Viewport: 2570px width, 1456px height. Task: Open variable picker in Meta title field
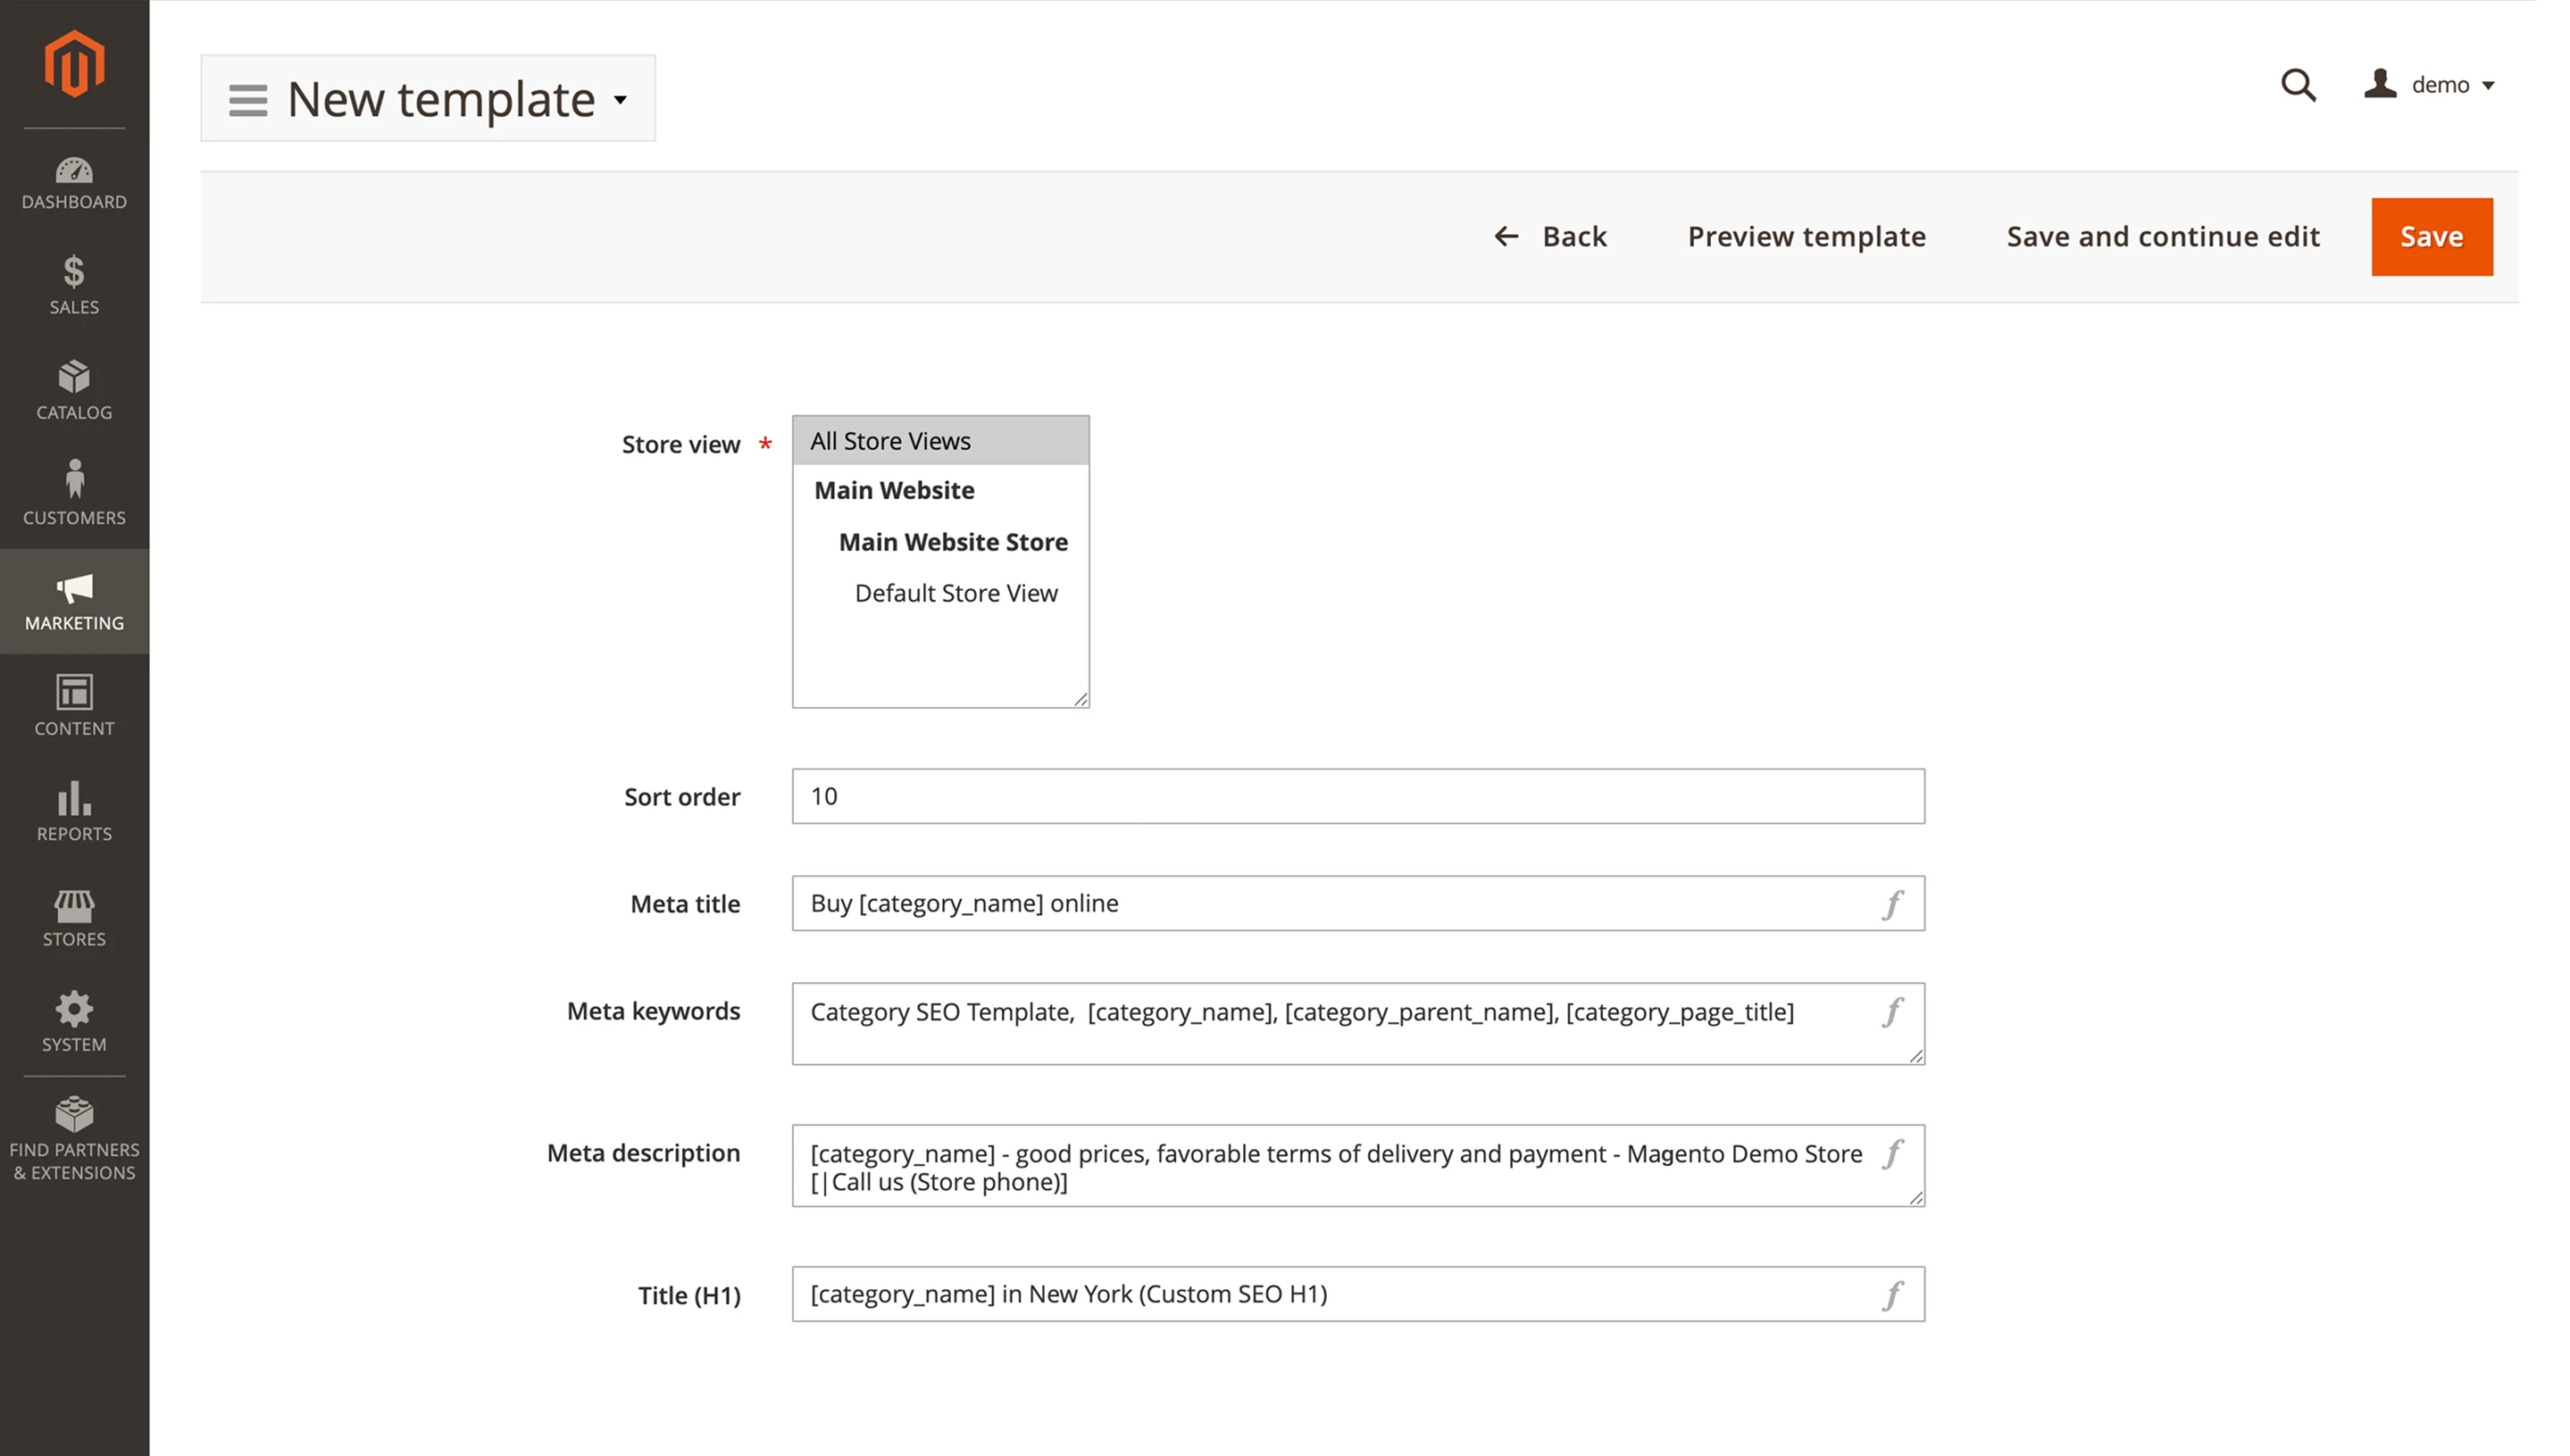[1891, 904]
